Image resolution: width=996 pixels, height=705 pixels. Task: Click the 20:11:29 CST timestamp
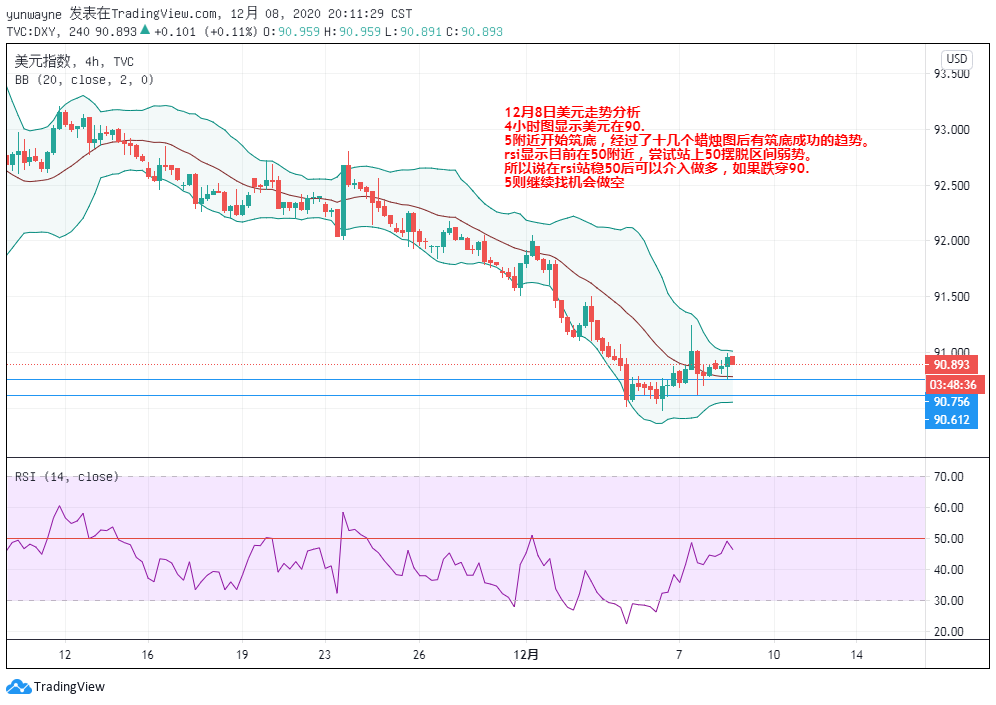370,13
